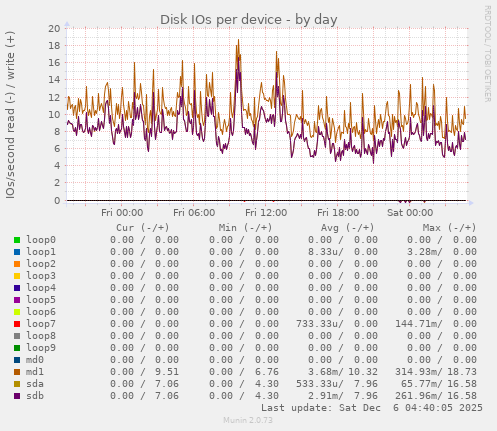
Task: Click the sda olive color swatch
Action: pyautogui.click(x=17, y=384)
